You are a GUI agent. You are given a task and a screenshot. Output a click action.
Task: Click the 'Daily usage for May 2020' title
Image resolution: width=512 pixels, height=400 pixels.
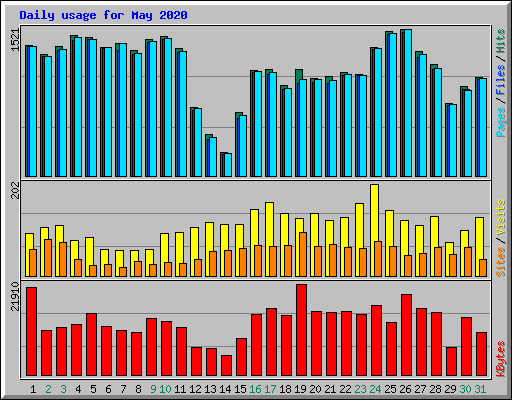tap(103, 15)
